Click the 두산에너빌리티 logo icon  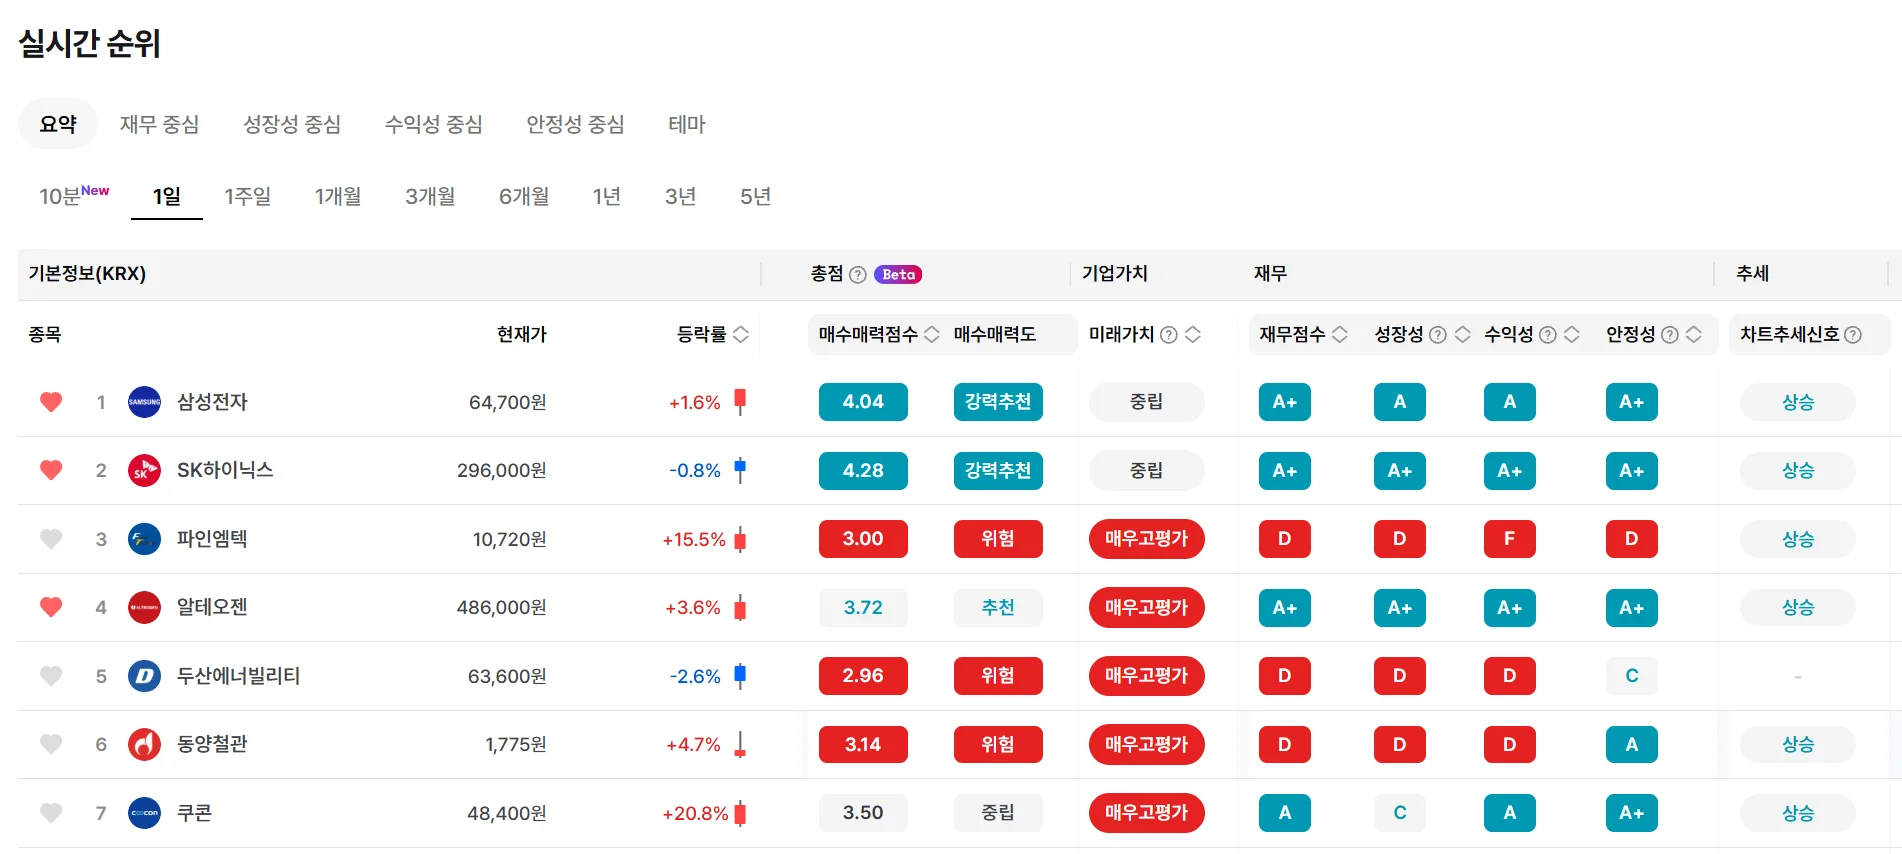click(x=144, y=676)
